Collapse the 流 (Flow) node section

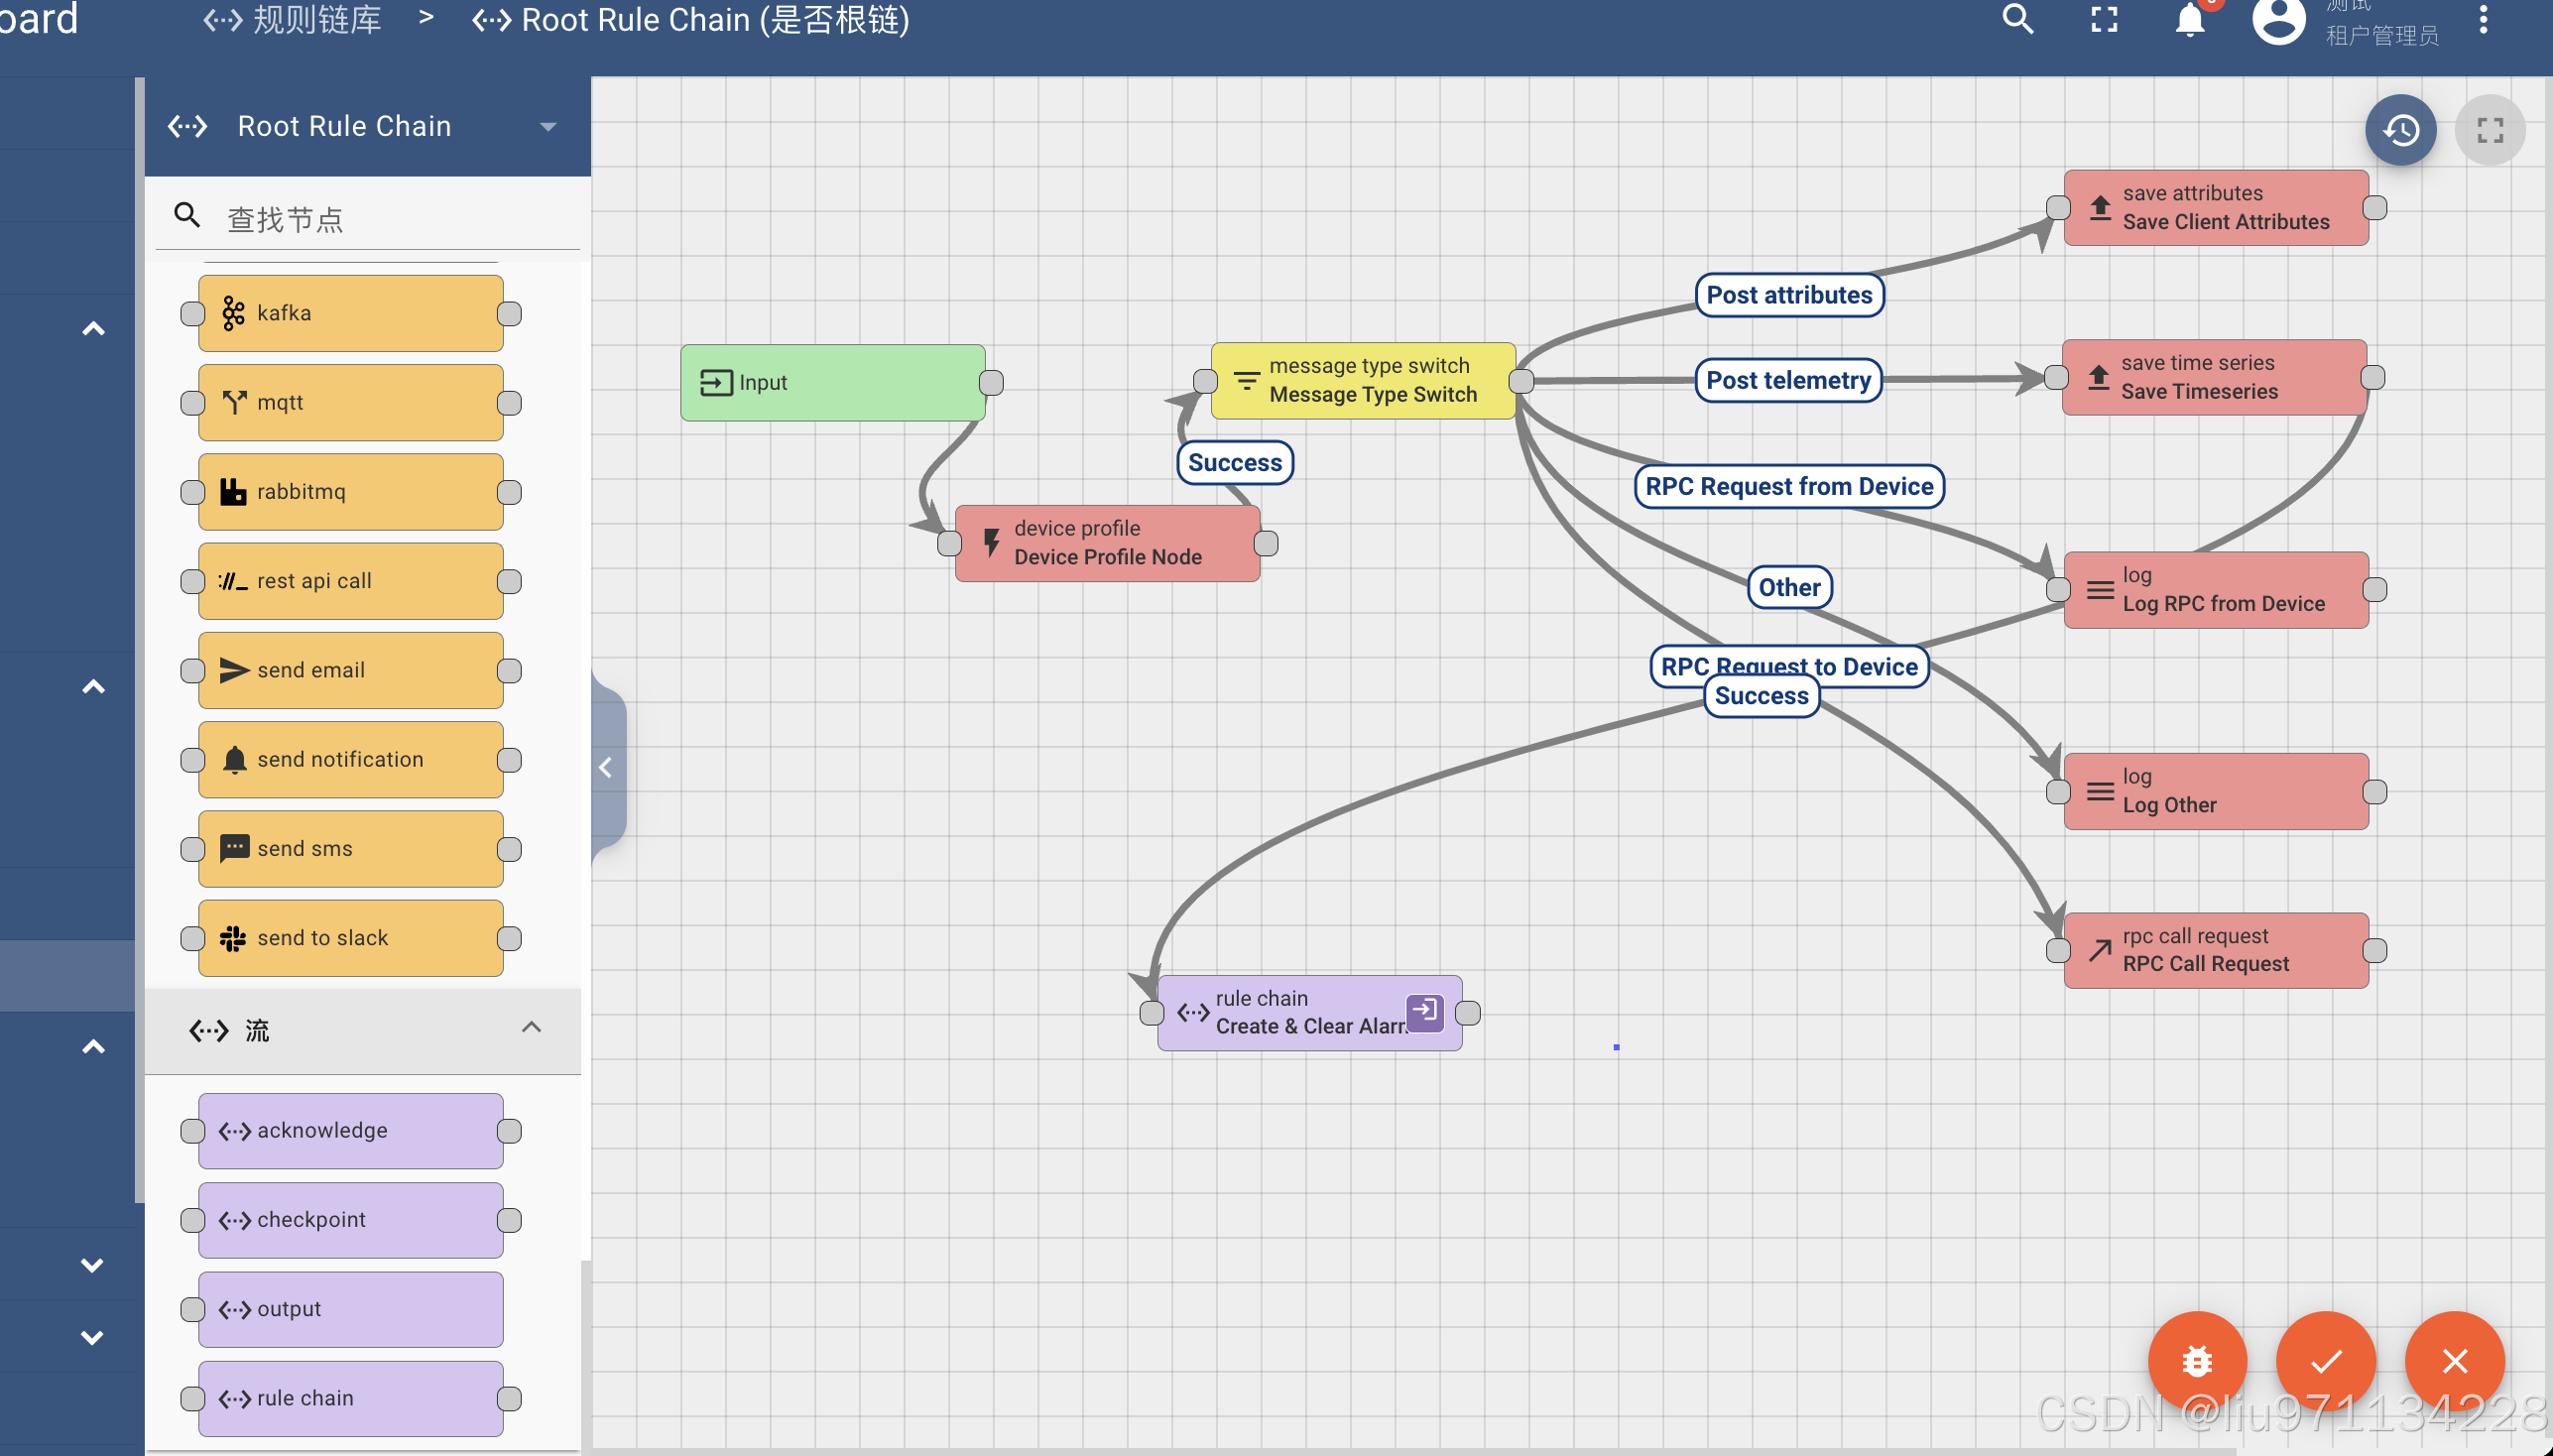(531, 1028)
